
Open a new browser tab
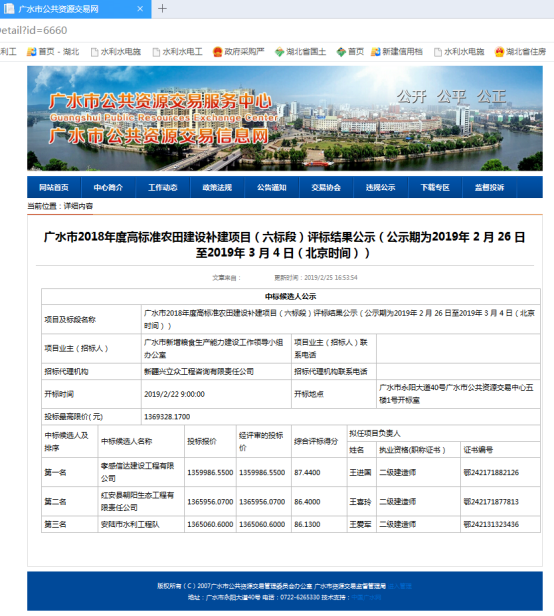tap(162, 9)
